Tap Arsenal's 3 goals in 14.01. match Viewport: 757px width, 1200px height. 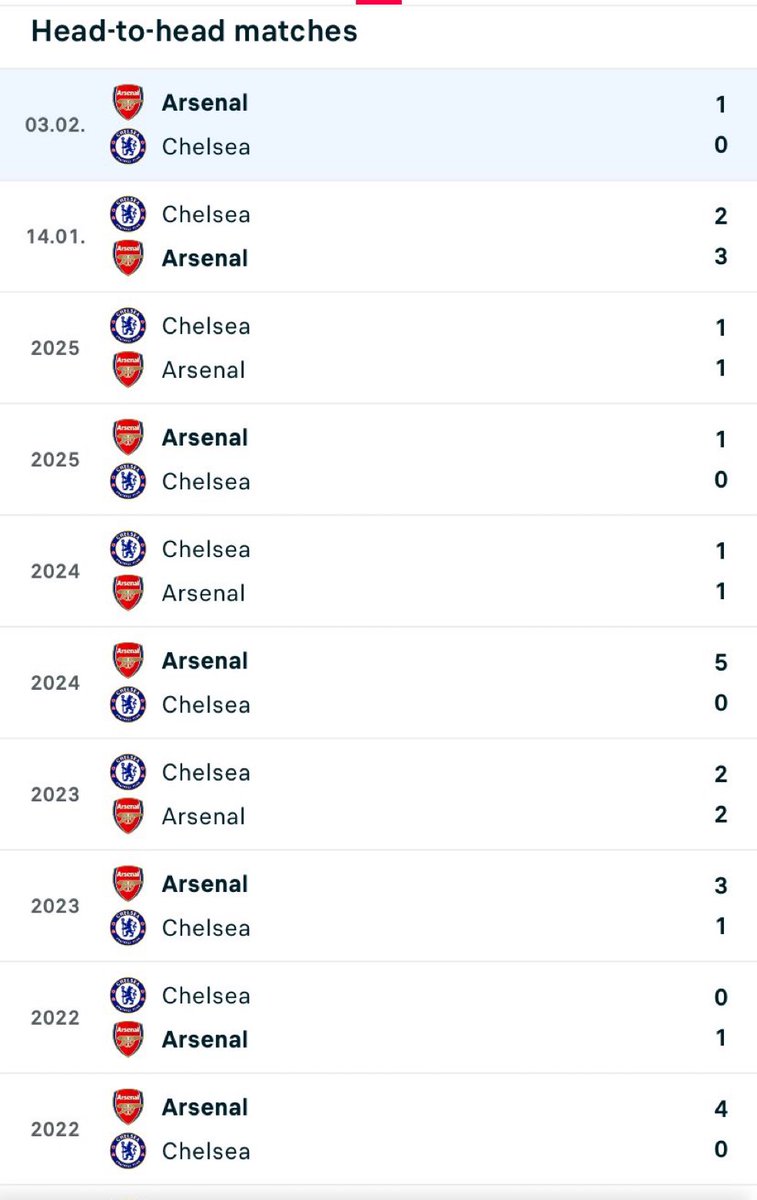click(x=721, y=257)
